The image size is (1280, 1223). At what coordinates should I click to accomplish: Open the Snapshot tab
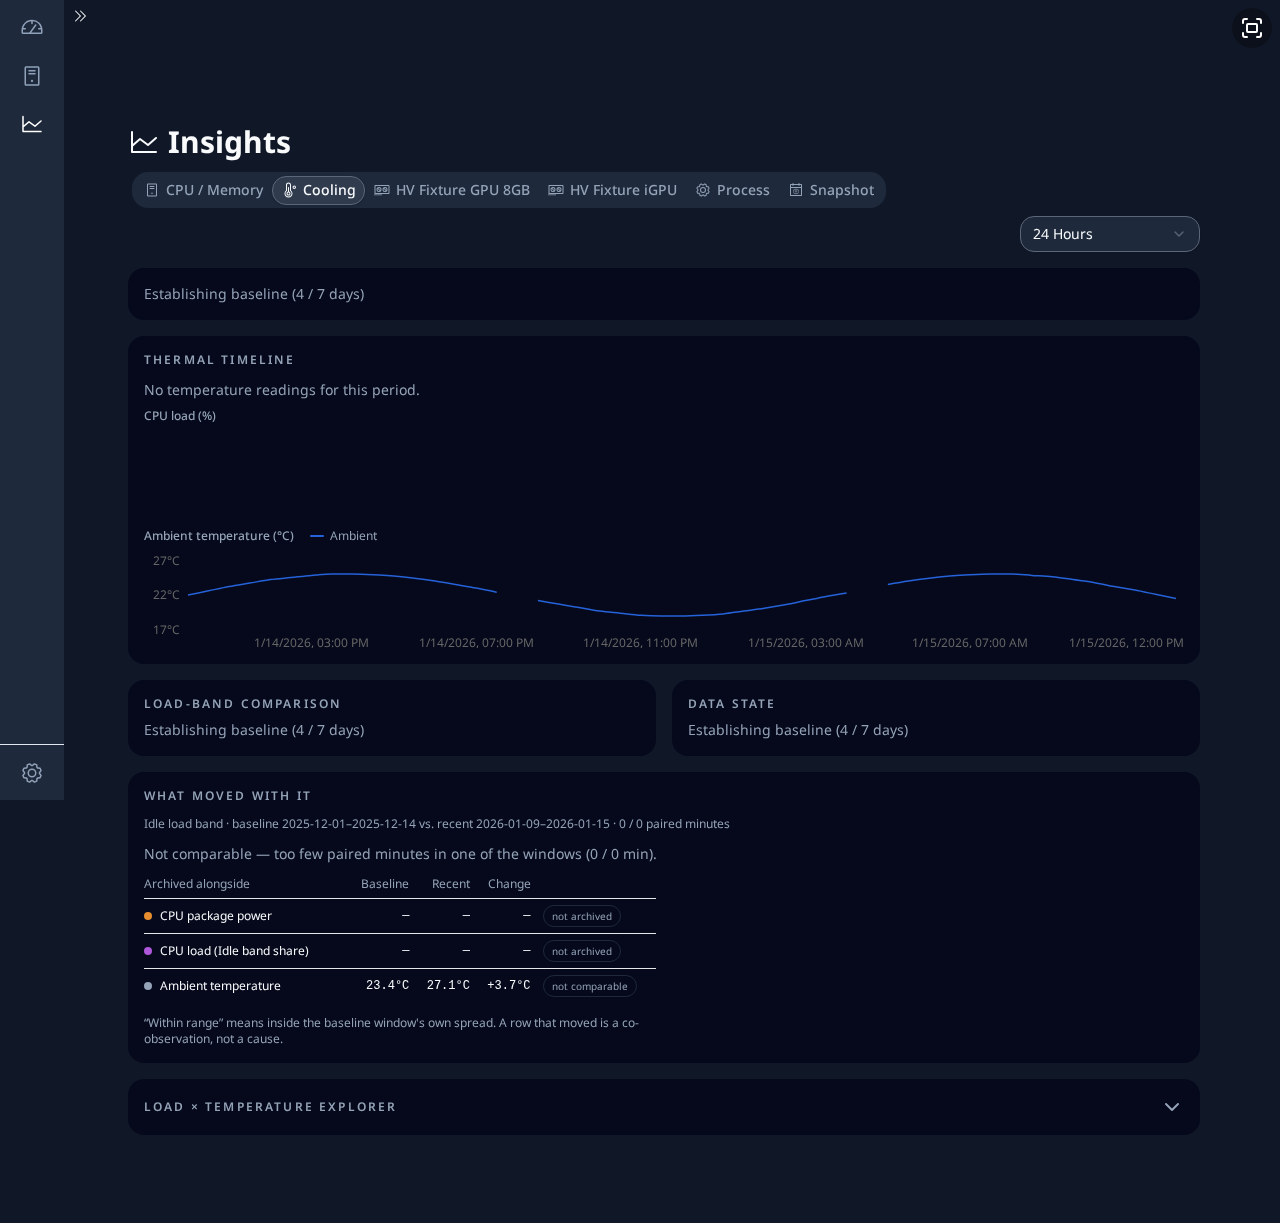coord(832,190)
